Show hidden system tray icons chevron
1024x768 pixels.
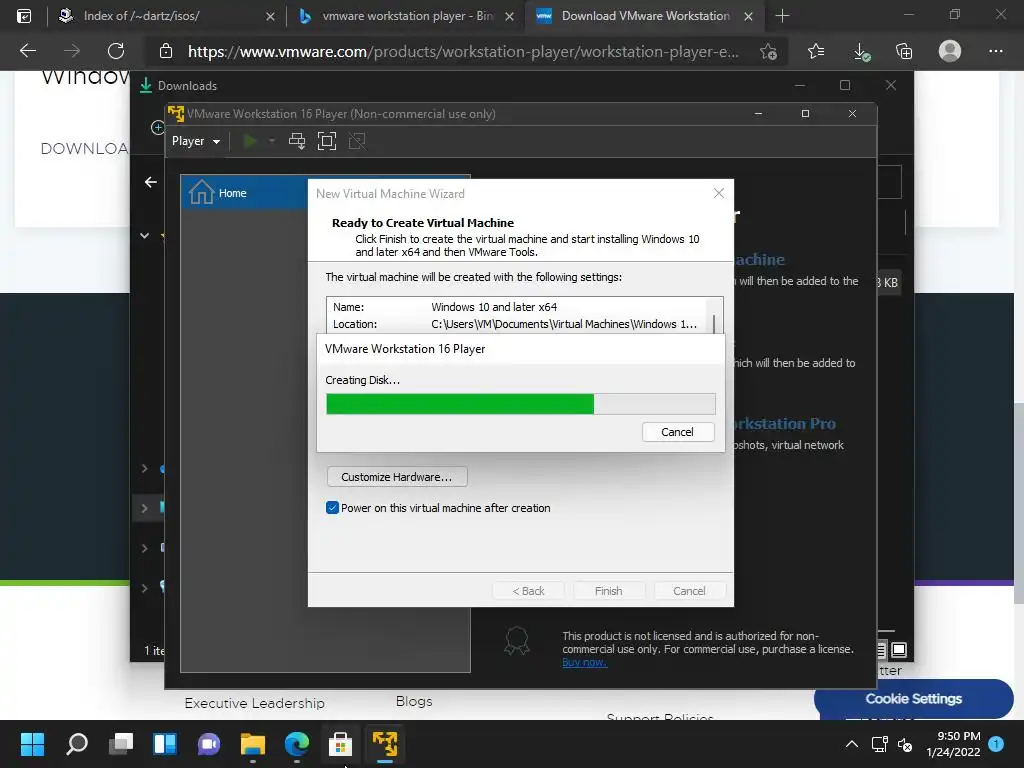coord(852,744)
